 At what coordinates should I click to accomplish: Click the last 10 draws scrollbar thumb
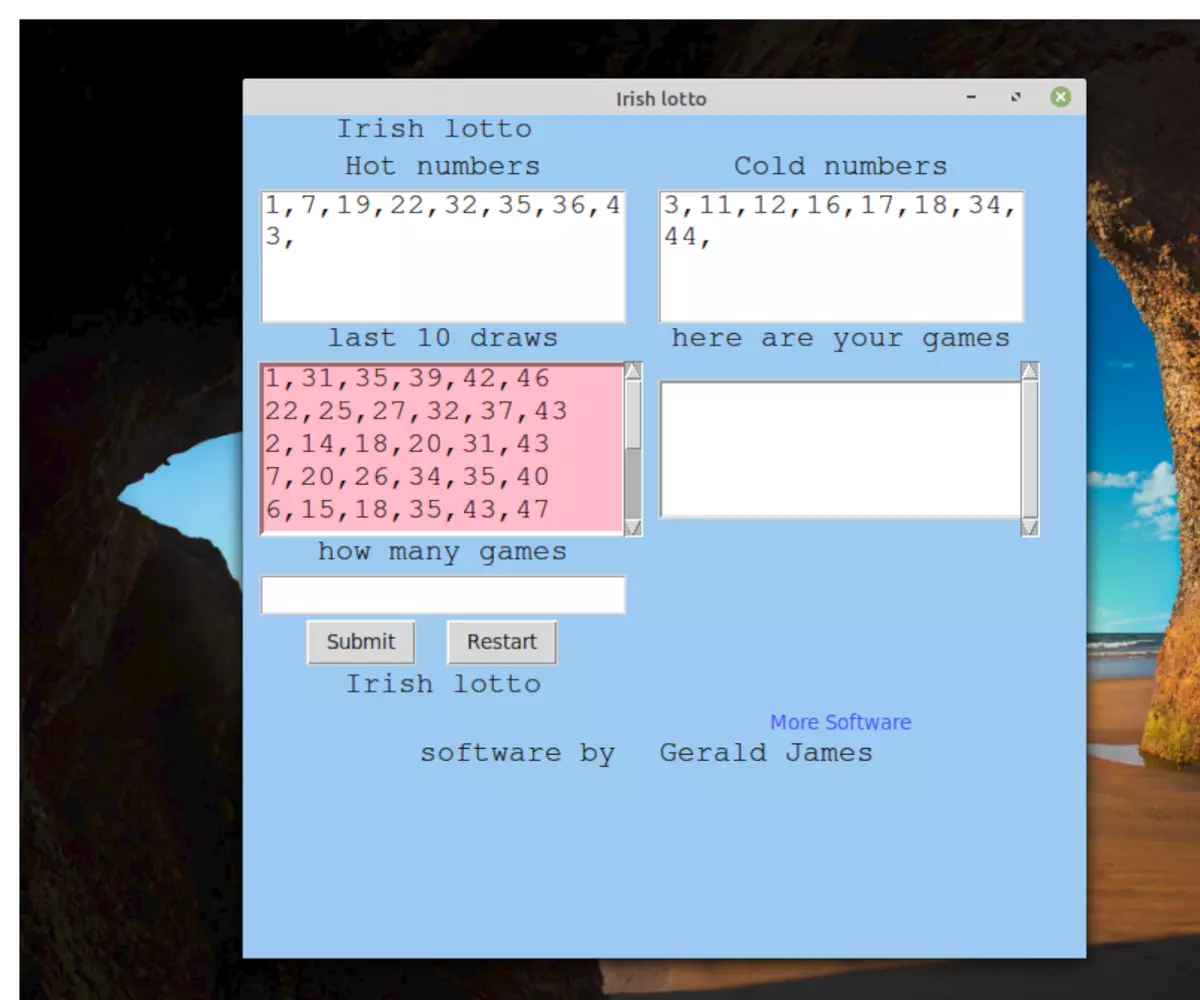(633, 414)
